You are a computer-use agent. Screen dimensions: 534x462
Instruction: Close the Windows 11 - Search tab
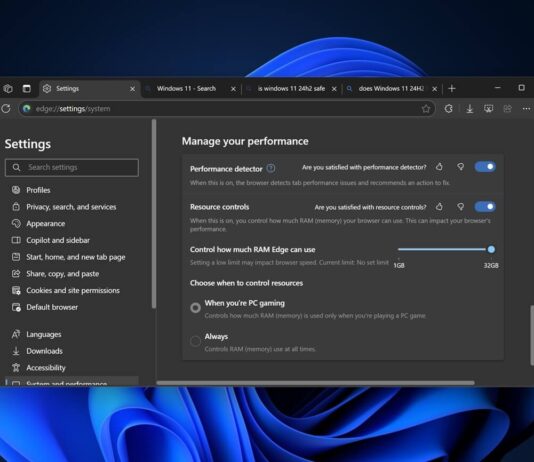click(233, 89)
